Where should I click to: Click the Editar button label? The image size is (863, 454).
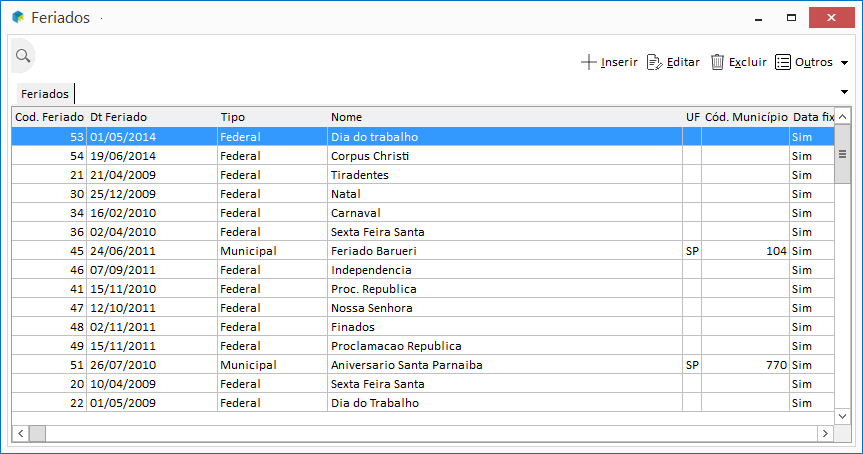coord(683,62)
